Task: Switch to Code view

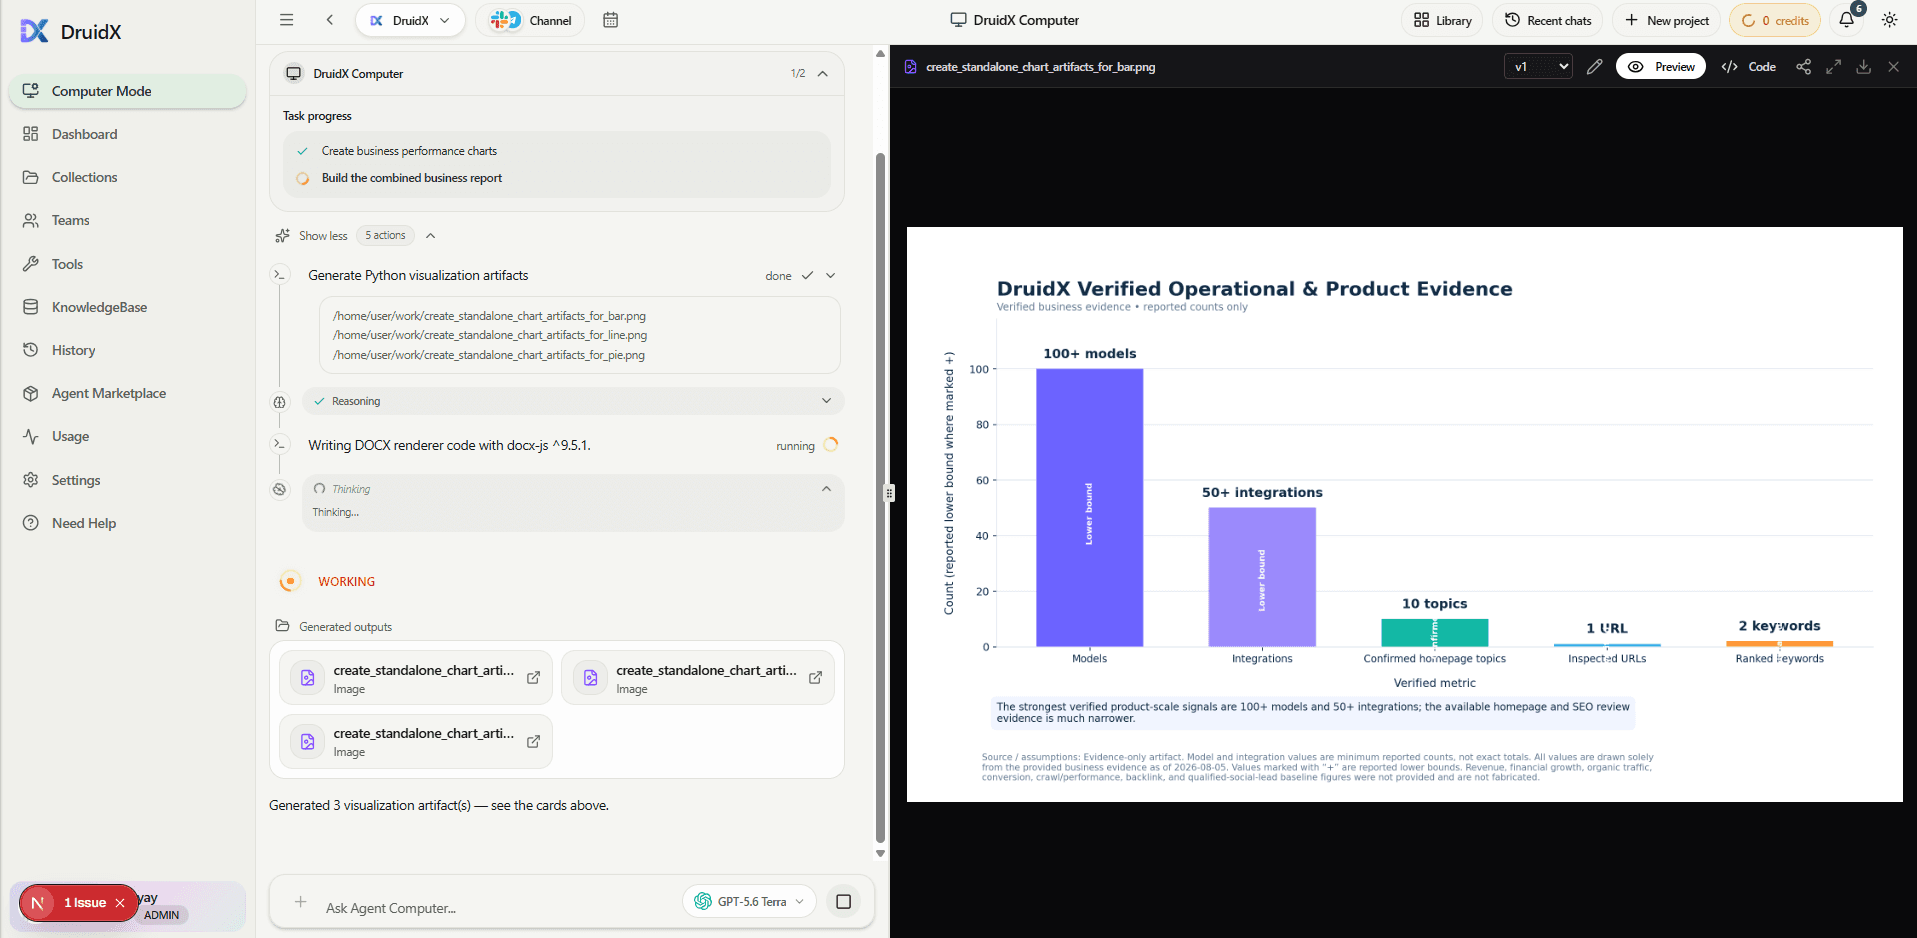Action: click(x=1748, y=67)
